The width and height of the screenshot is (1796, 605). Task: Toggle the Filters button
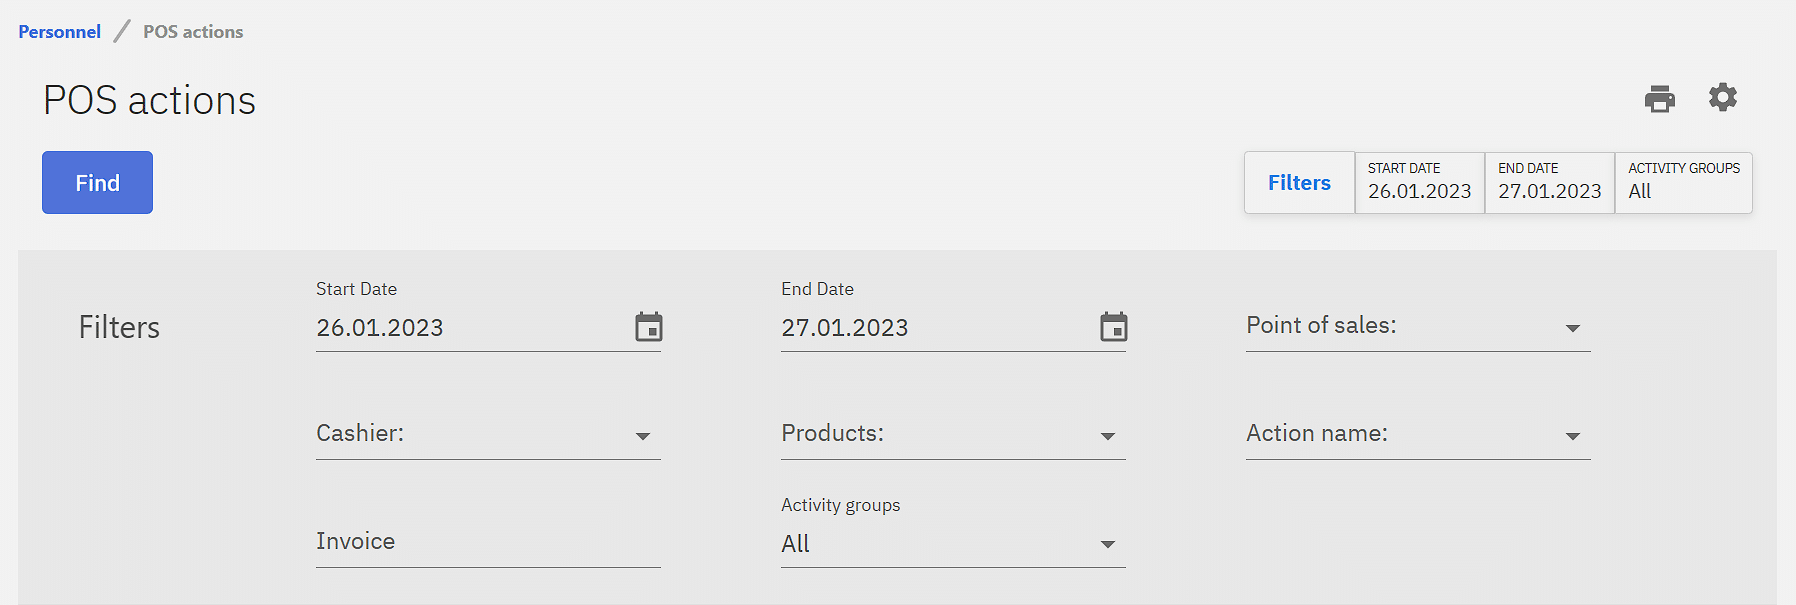click(x=1299, y=183)
